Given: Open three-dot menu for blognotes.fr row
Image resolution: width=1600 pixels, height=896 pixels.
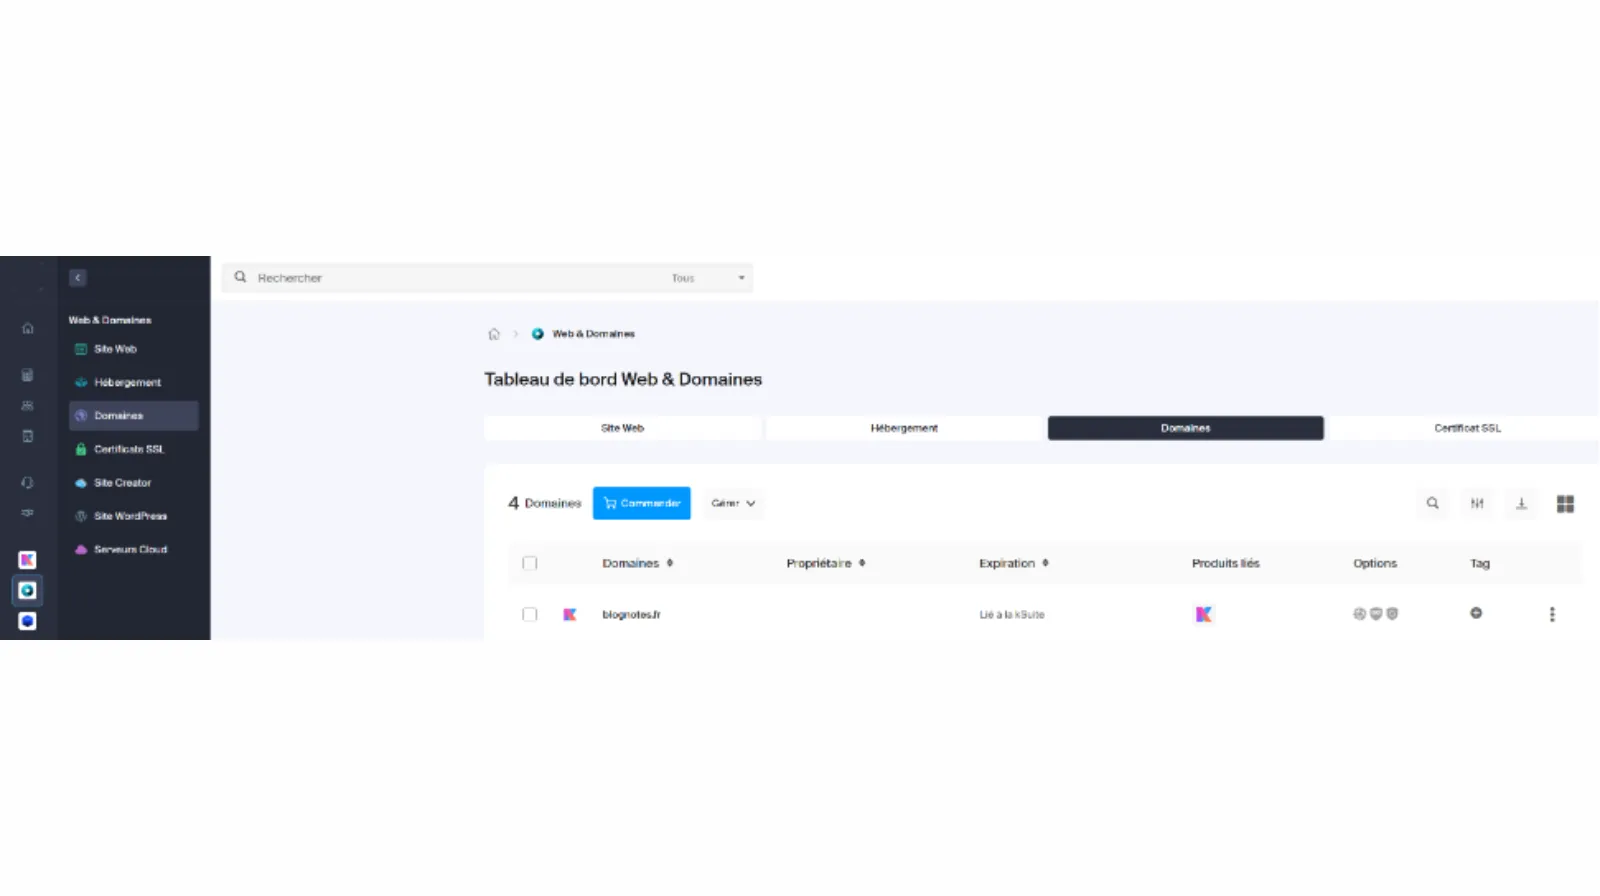Looking at the screenshot, I should [1552, 614].
